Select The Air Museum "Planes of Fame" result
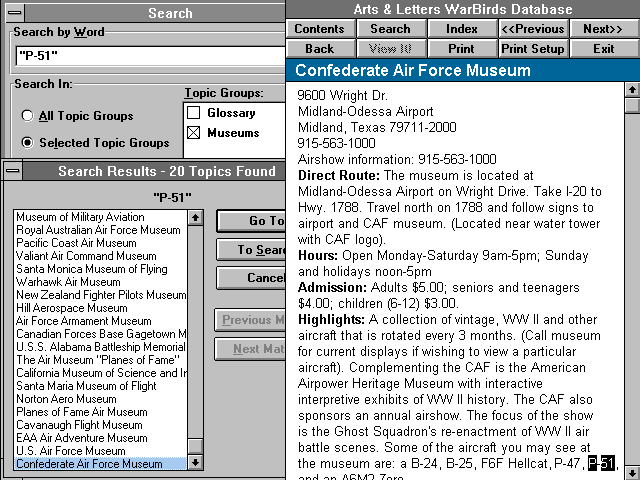 pyautogui.click(x=98, y=360)
